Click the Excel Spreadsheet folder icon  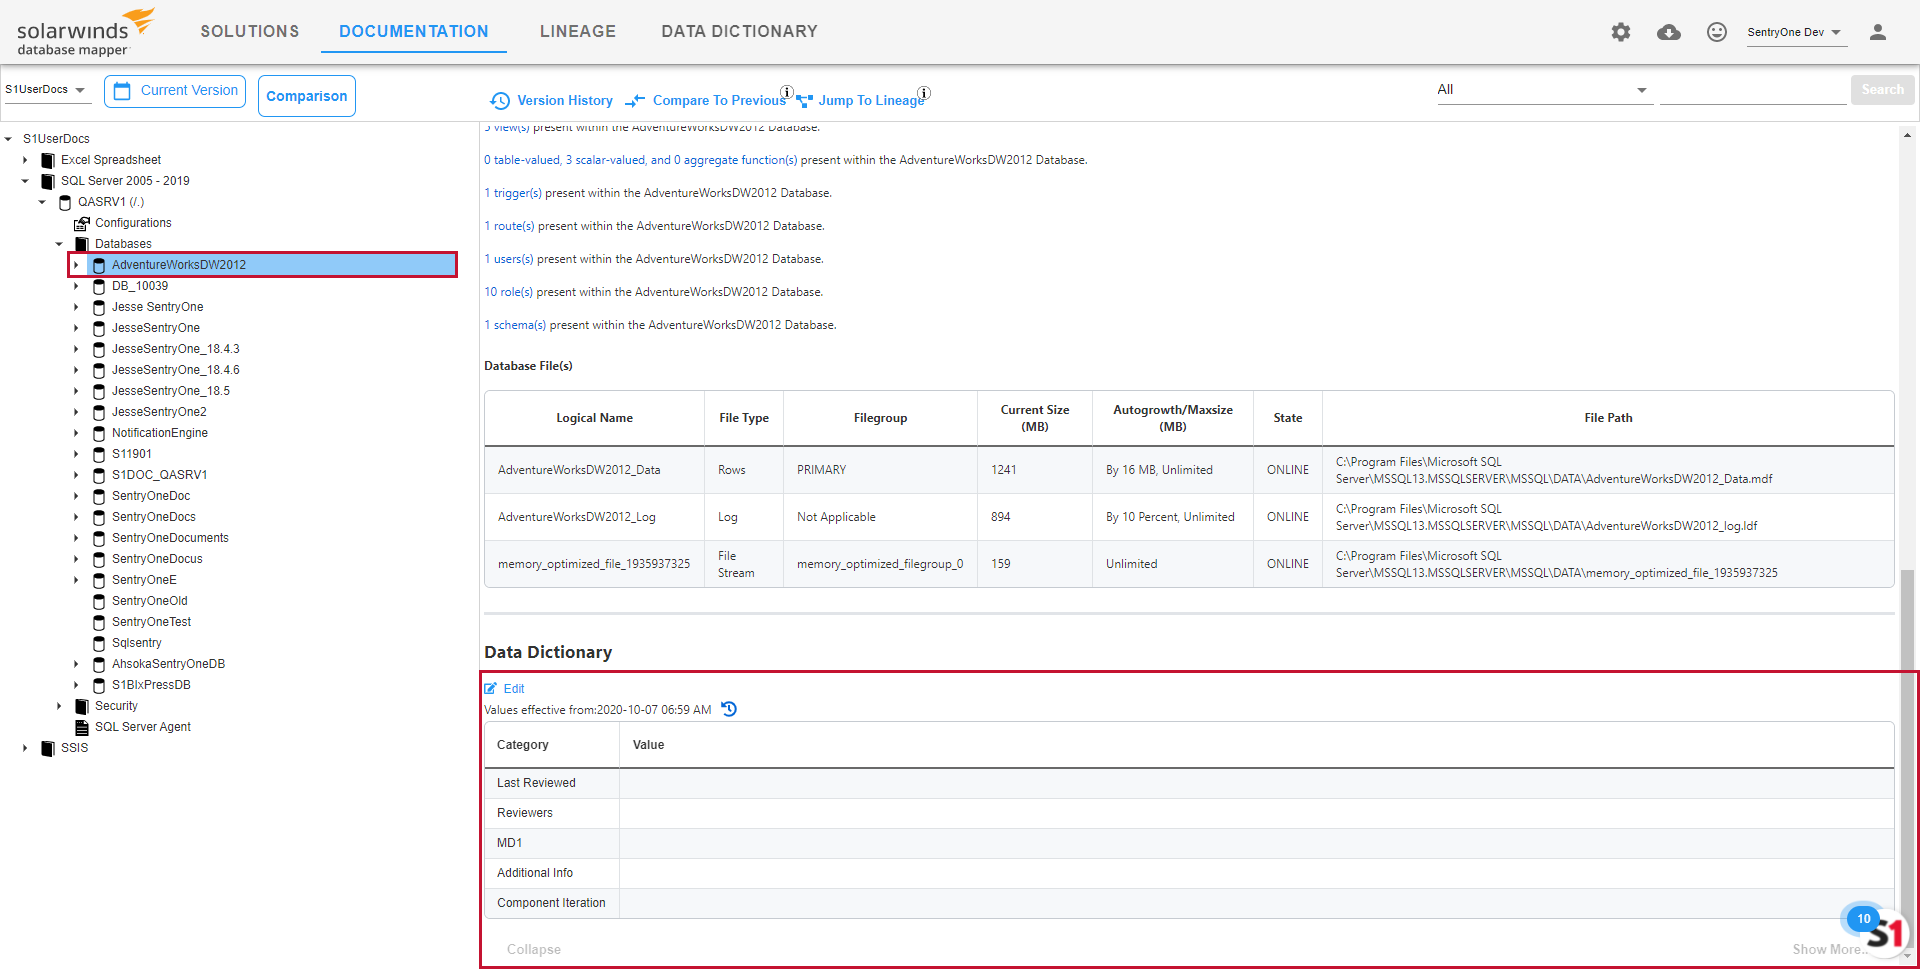click(48, 160)
